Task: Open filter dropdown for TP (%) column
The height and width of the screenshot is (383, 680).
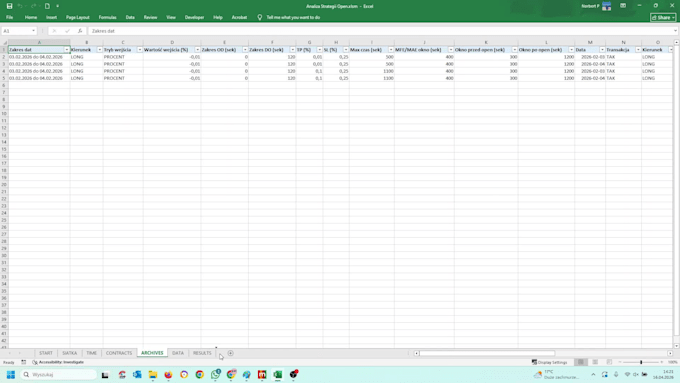Action: (319, 50)
